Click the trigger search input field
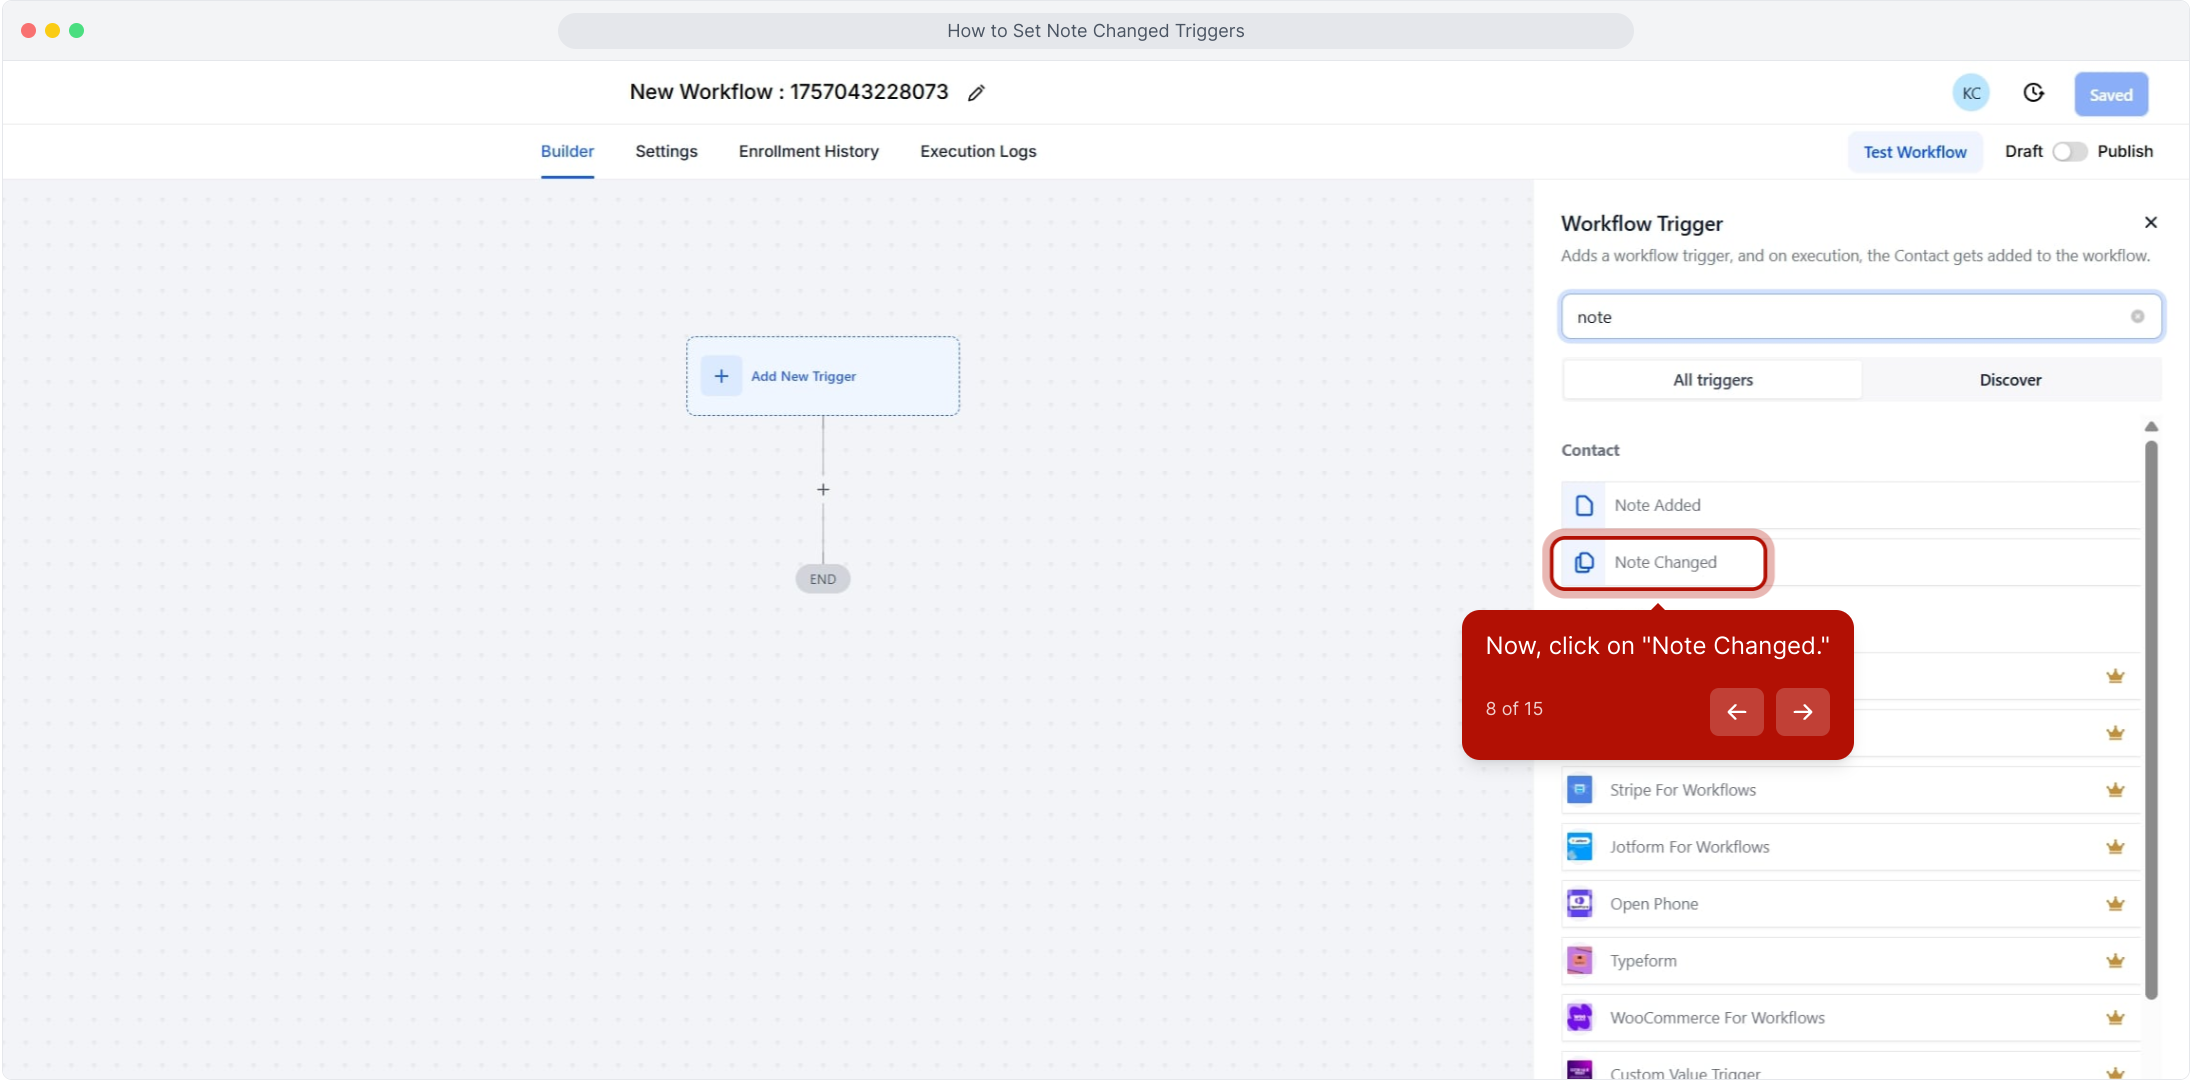 tap(1840, 316)
